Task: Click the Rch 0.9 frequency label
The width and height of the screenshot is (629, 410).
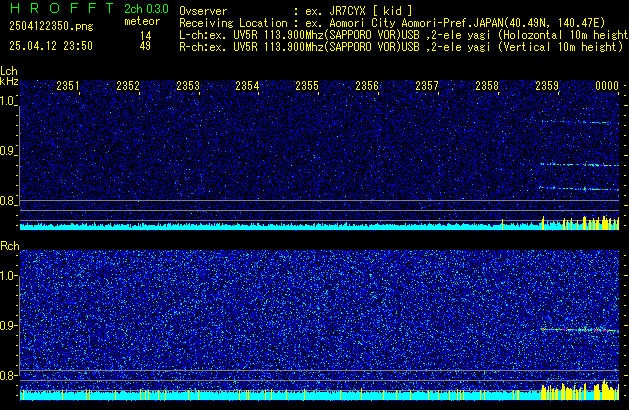Action: [x=7, y=325]
